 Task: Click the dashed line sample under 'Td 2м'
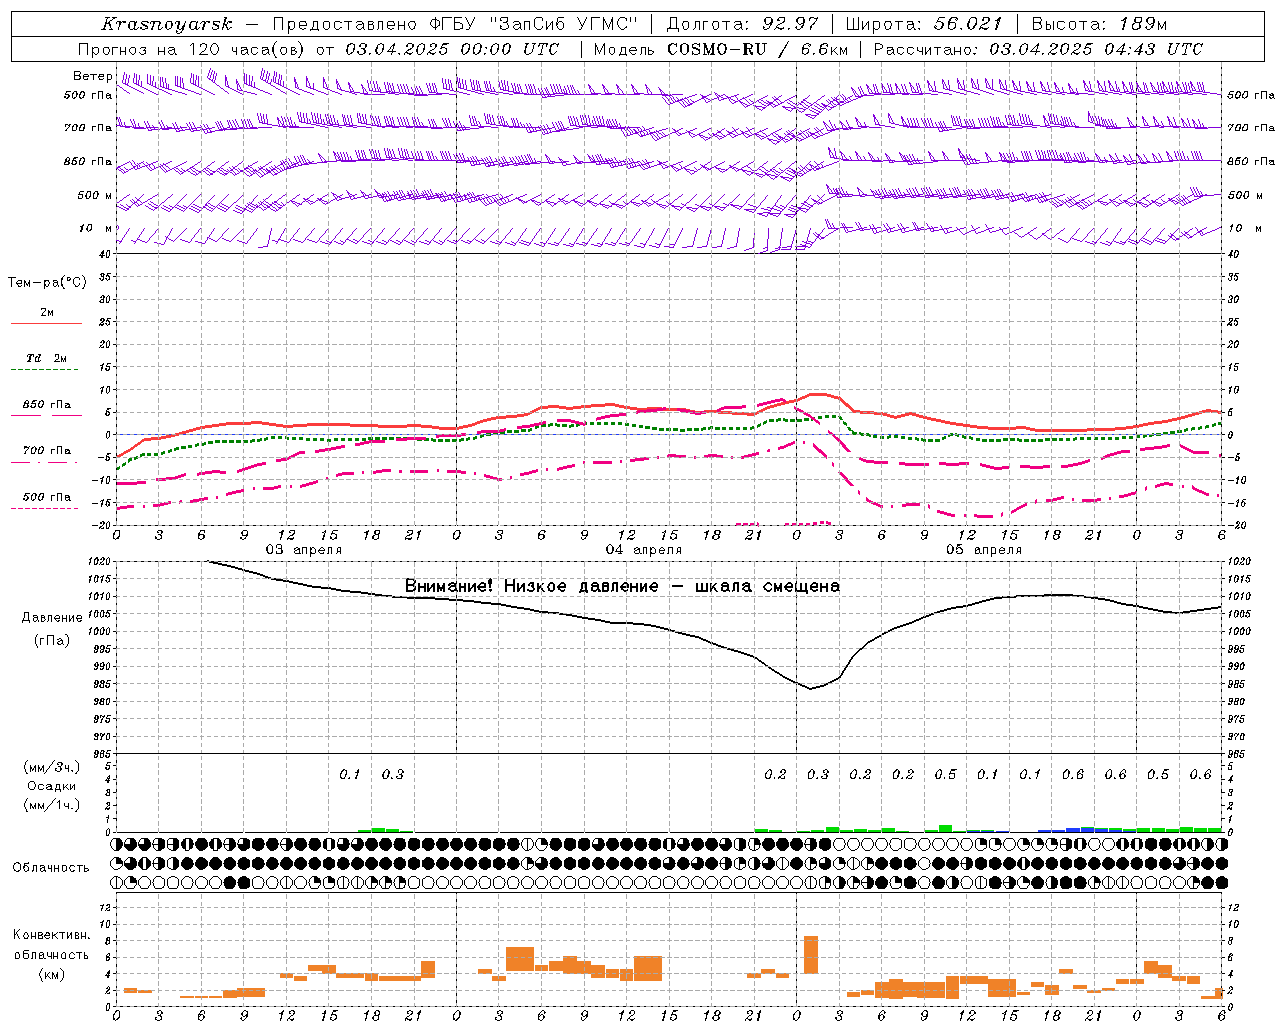tap(46, 370)
